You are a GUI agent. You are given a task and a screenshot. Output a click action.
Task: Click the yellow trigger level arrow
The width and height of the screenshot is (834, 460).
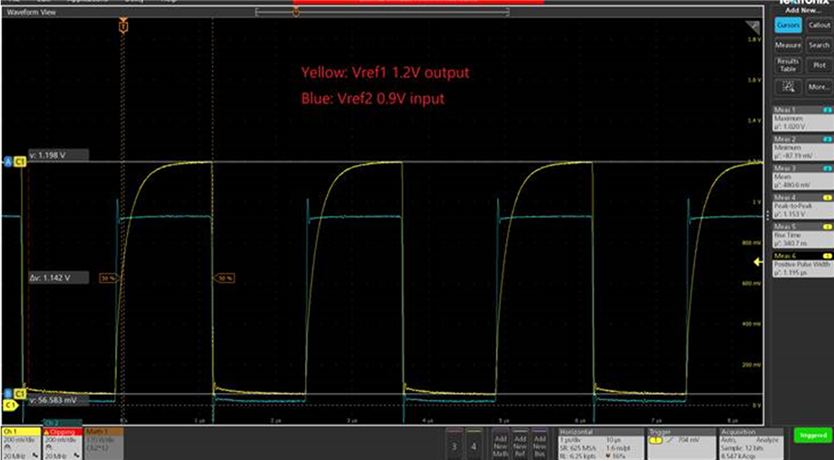coord(758,262)
